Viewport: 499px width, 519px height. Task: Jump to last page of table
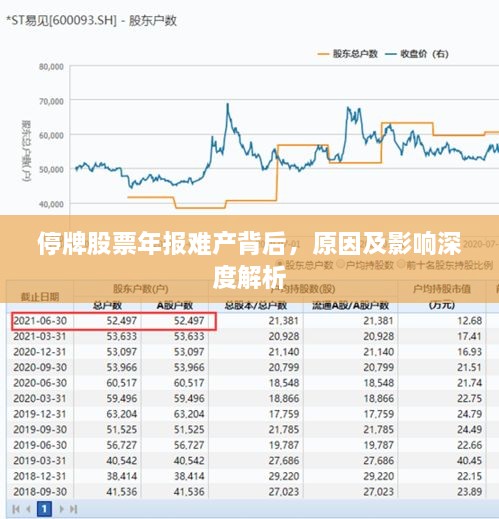[74, 509]
